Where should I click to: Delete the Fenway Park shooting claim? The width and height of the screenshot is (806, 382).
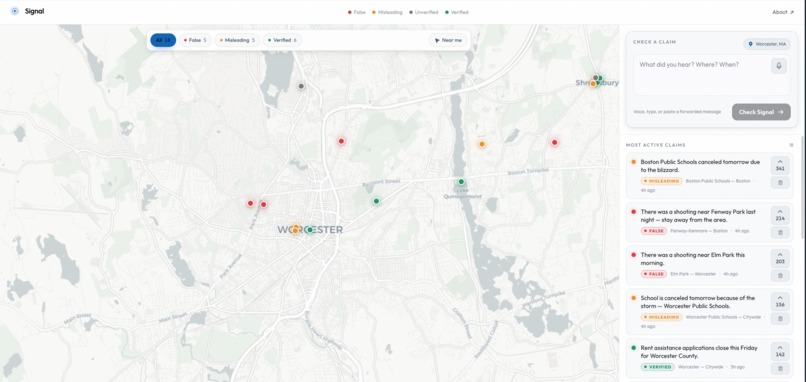click(780, 232)
